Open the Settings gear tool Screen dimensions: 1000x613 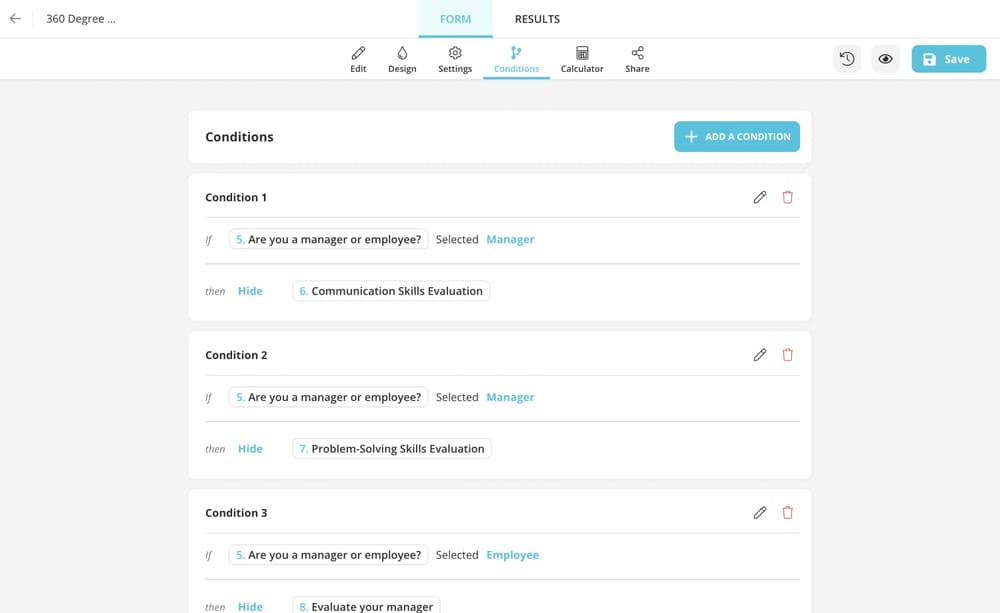455,59
